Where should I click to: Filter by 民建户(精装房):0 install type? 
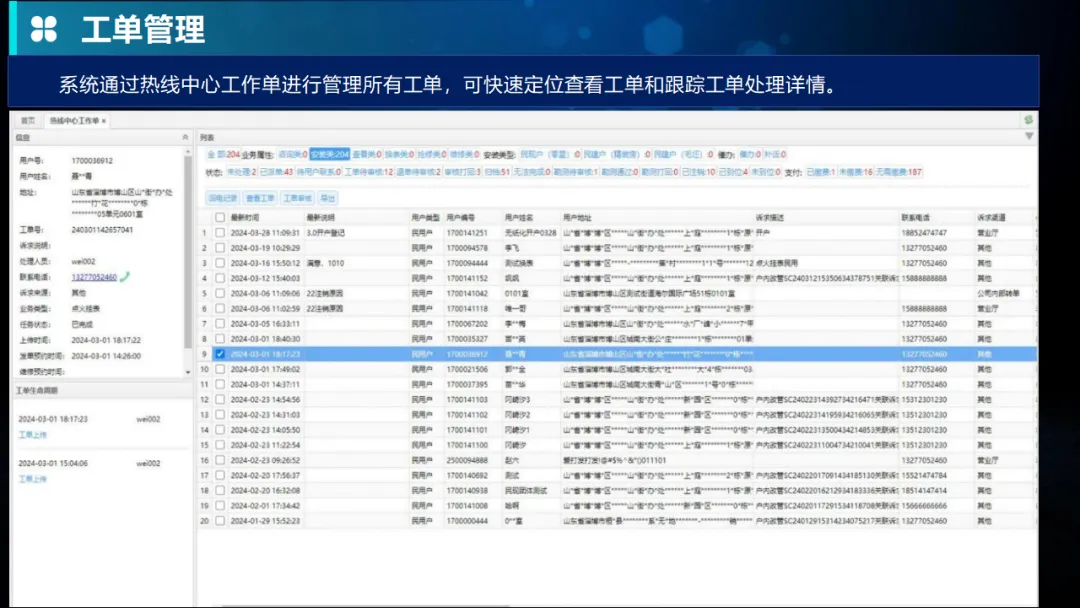(617, 154)
